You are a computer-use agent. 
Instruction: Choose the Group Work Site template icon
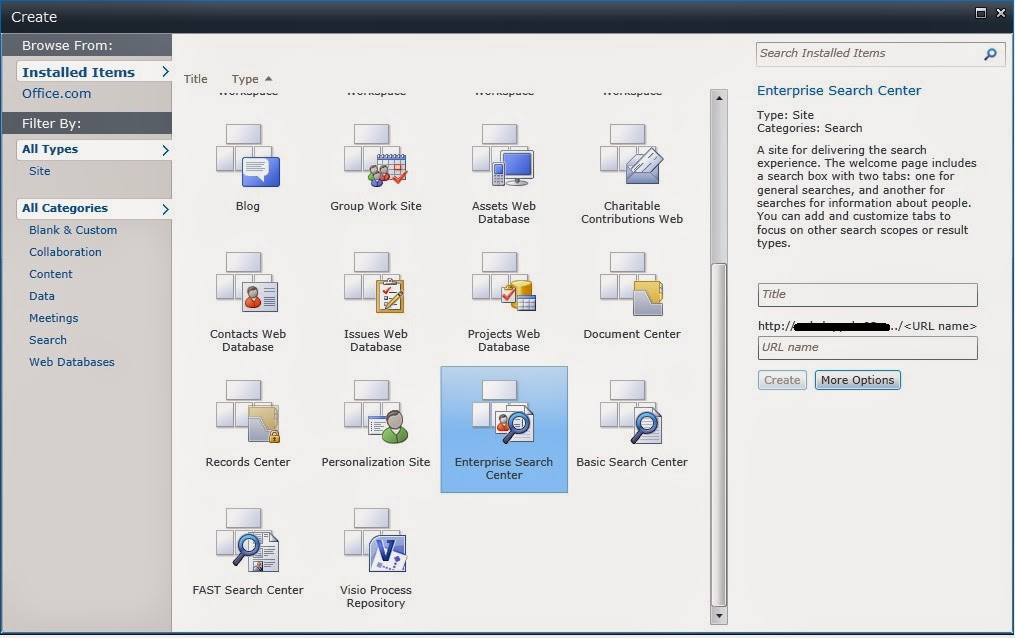375,155
